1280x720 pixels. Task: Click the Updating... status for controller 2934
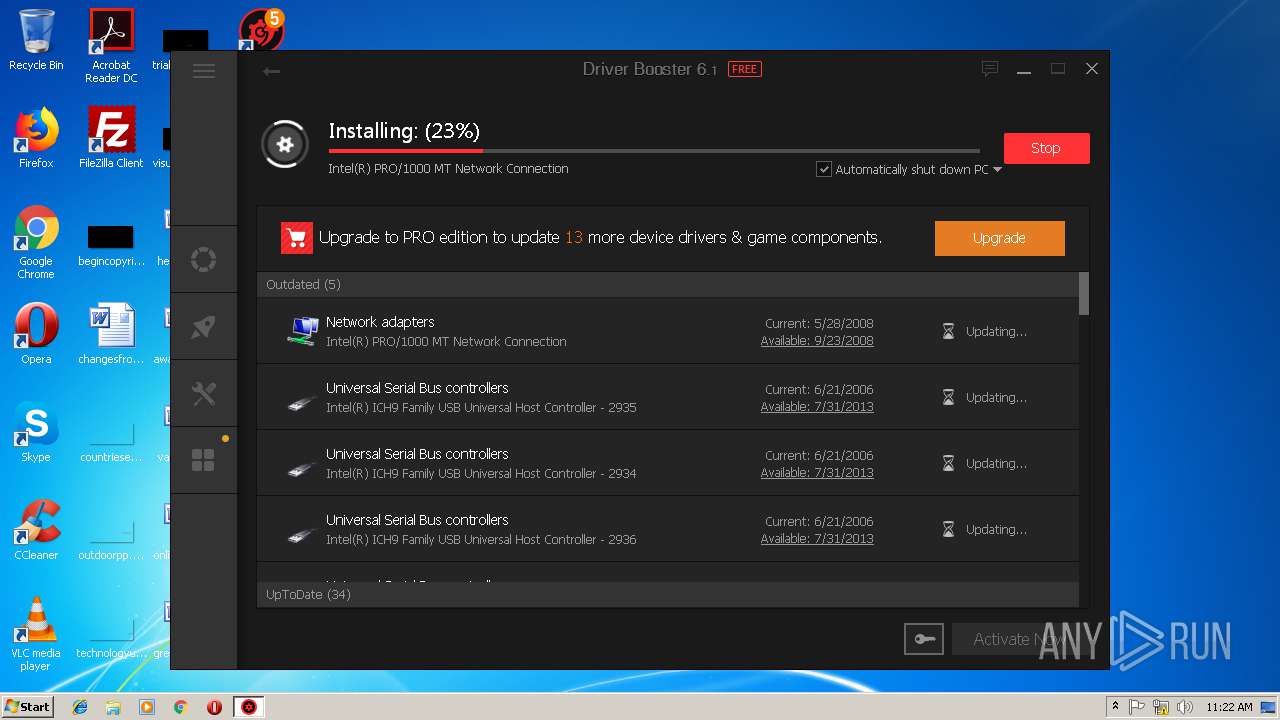(996, 464)
